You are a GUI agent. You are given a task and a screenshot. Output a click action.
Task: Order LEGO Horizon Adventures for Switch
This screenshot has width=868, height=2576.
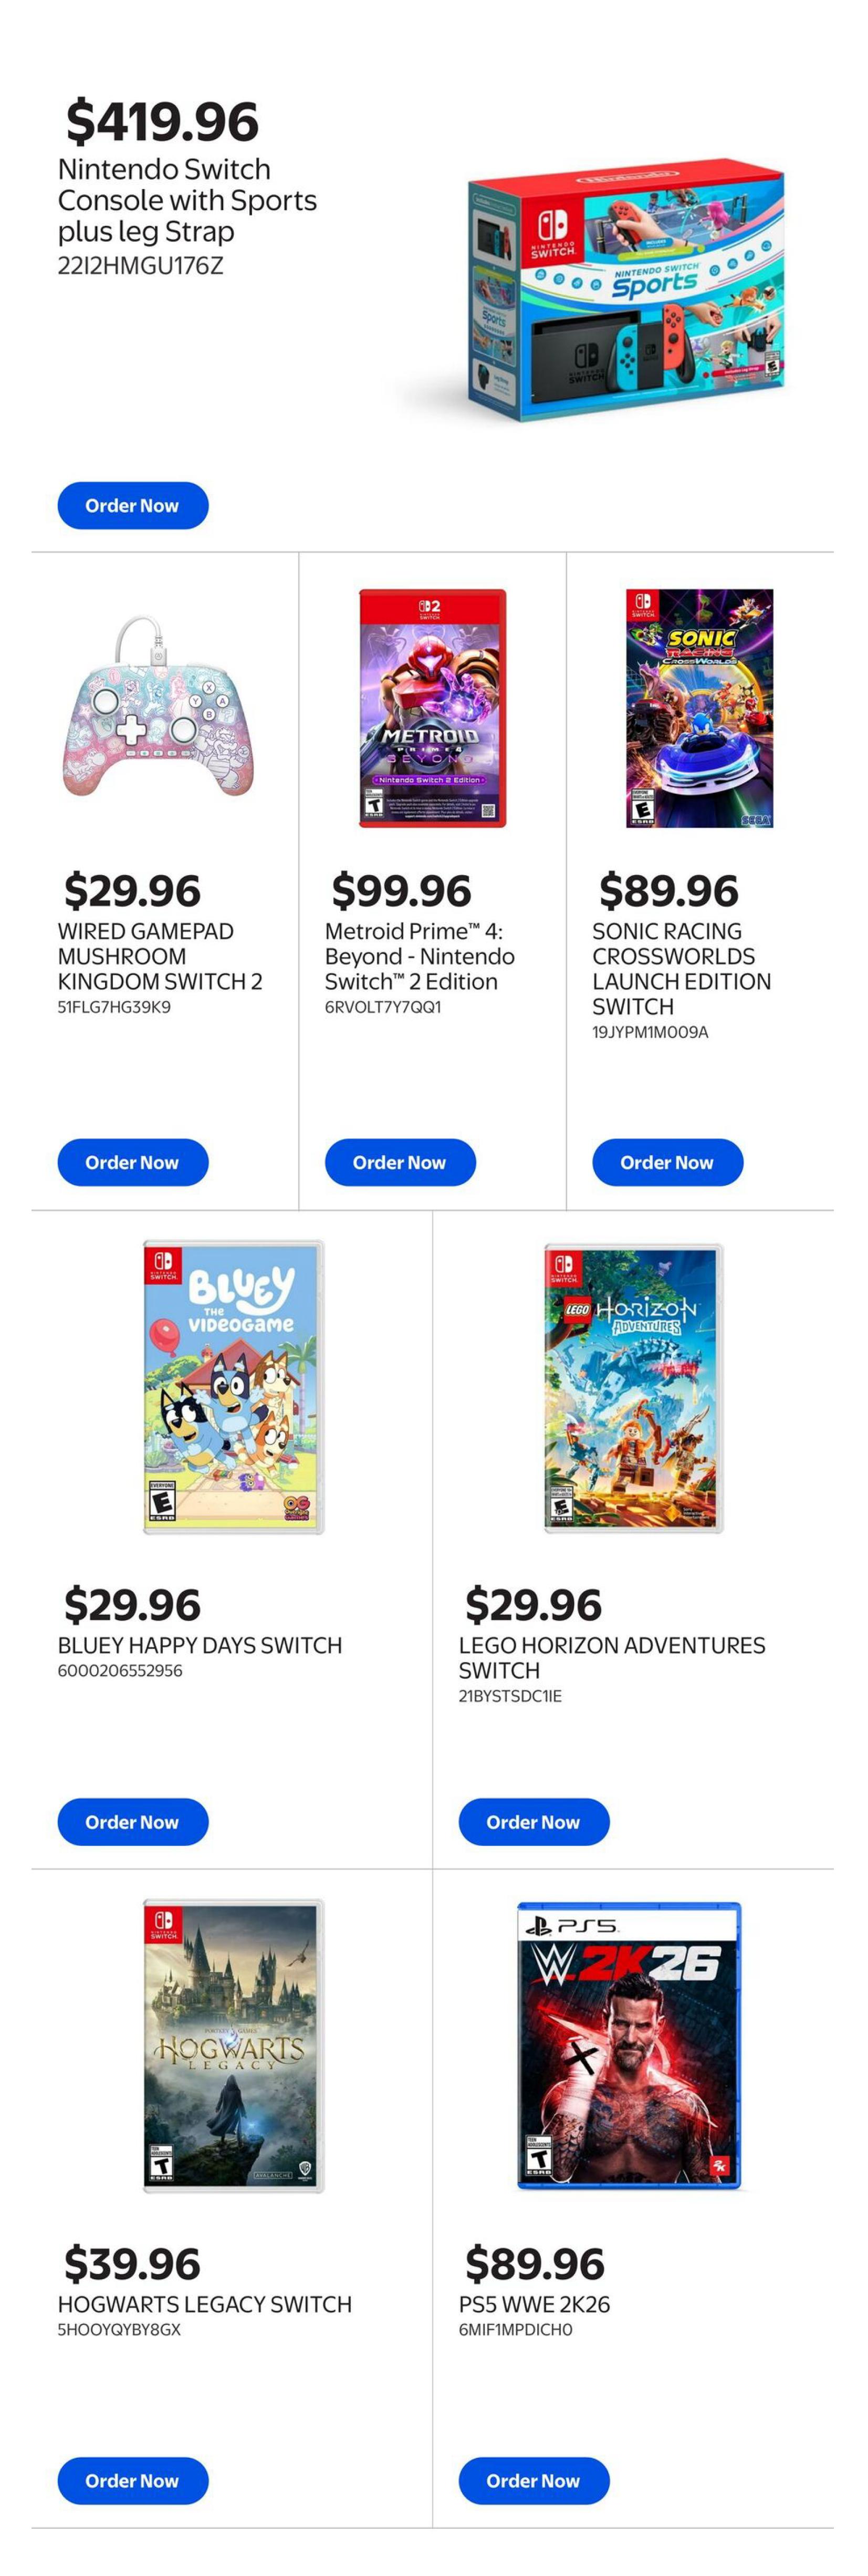pyautogui.click(x=533, y=1822)
